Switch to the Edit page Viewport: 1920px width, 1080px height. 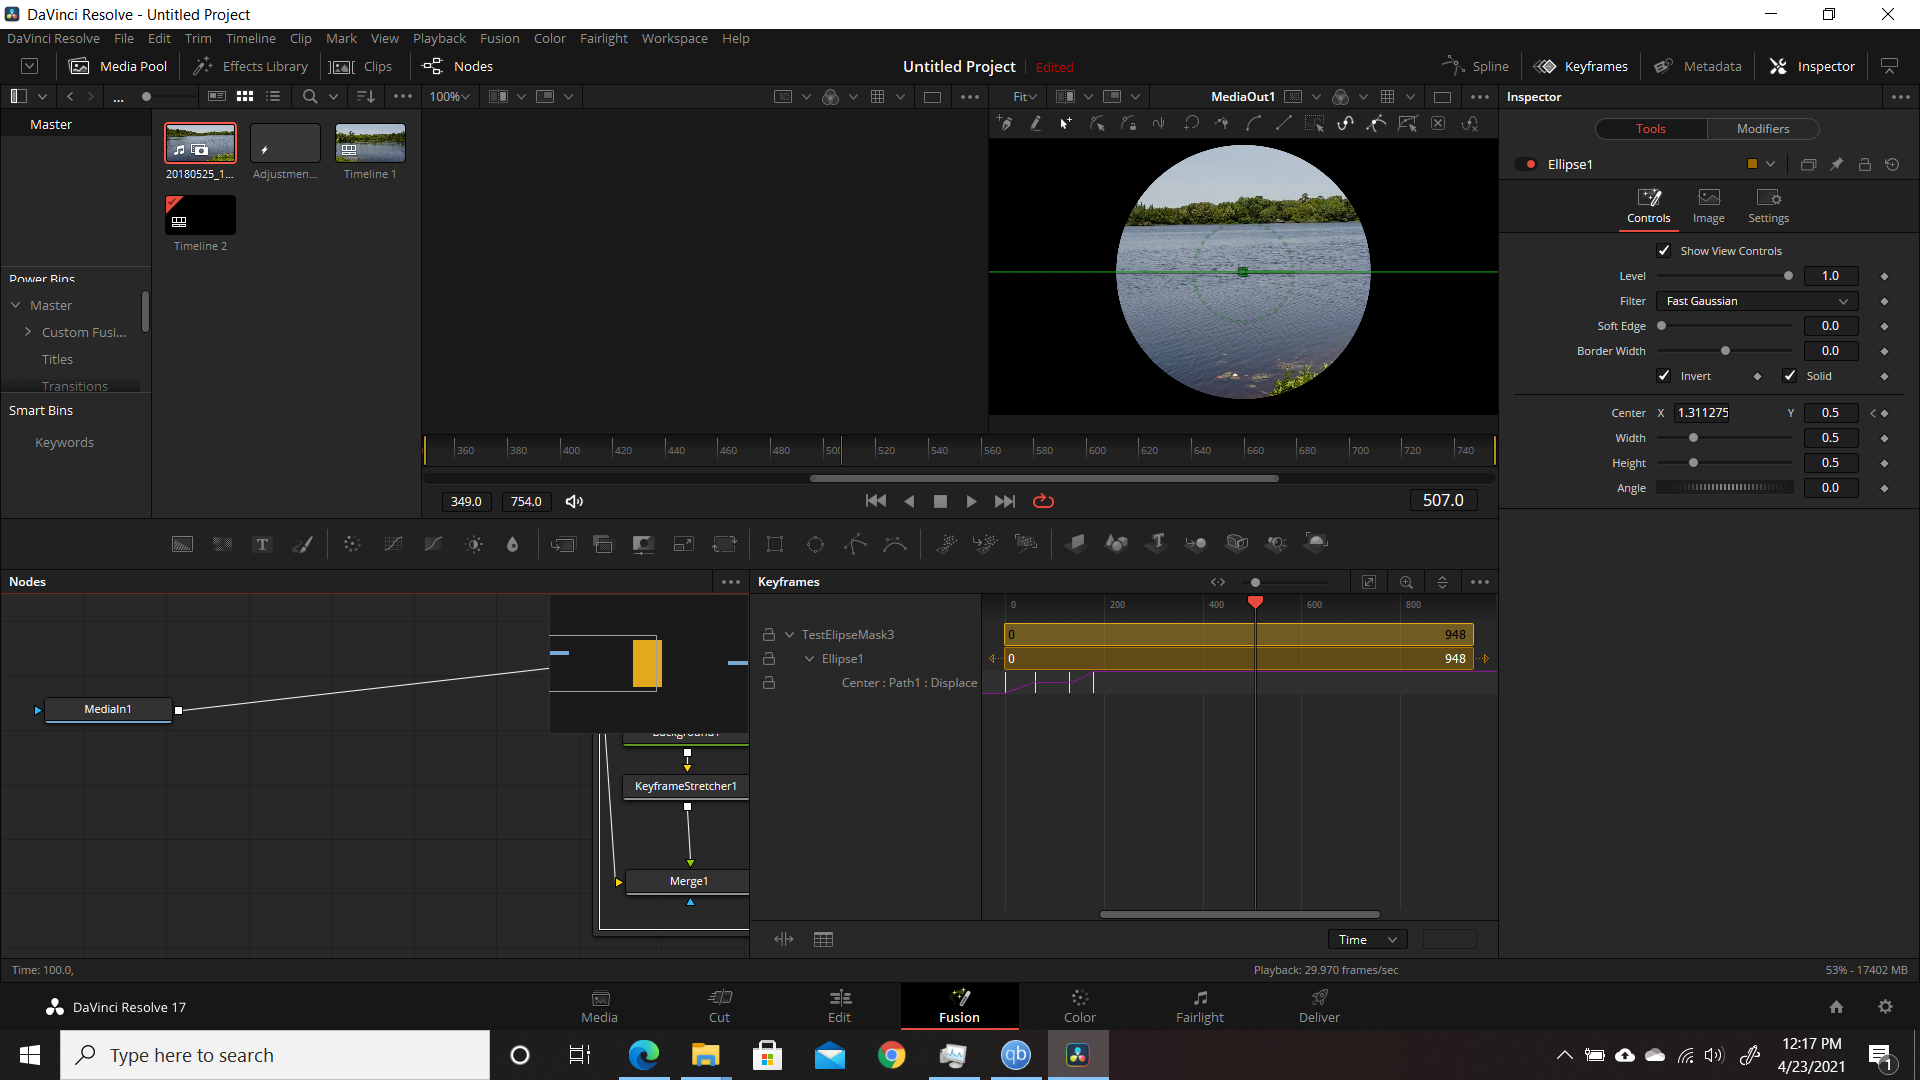[x=839, y=1006]
